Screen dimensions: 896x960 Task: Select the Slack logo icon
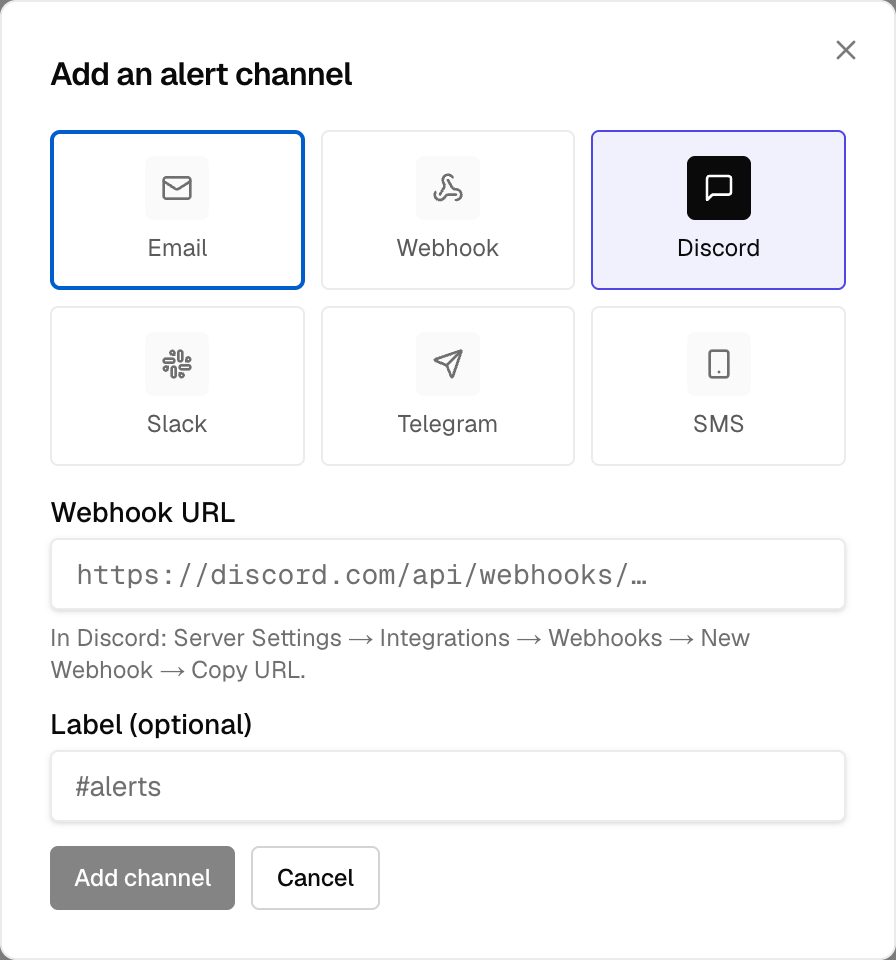pos(177,364)
